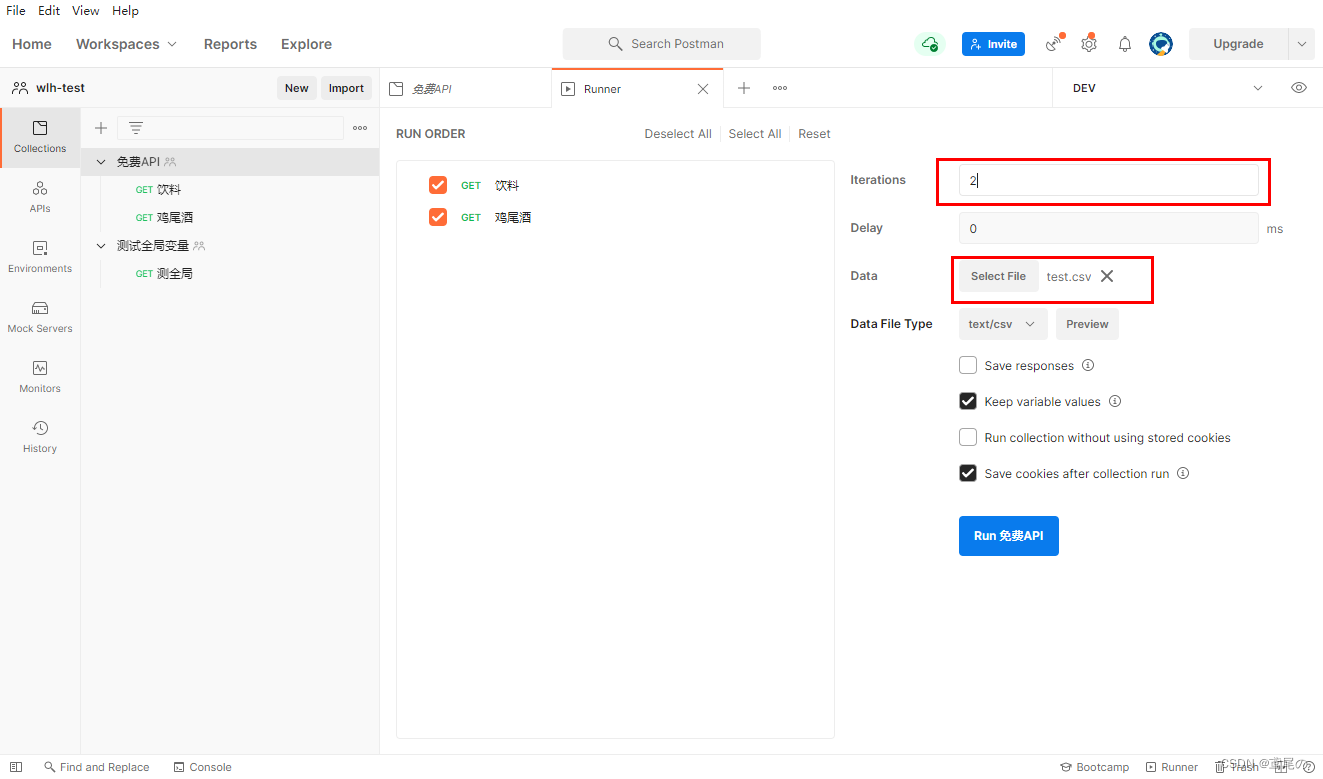Click the plus icon to open new tab
The width and height of the screenshot is (1323, 779).
744,88
